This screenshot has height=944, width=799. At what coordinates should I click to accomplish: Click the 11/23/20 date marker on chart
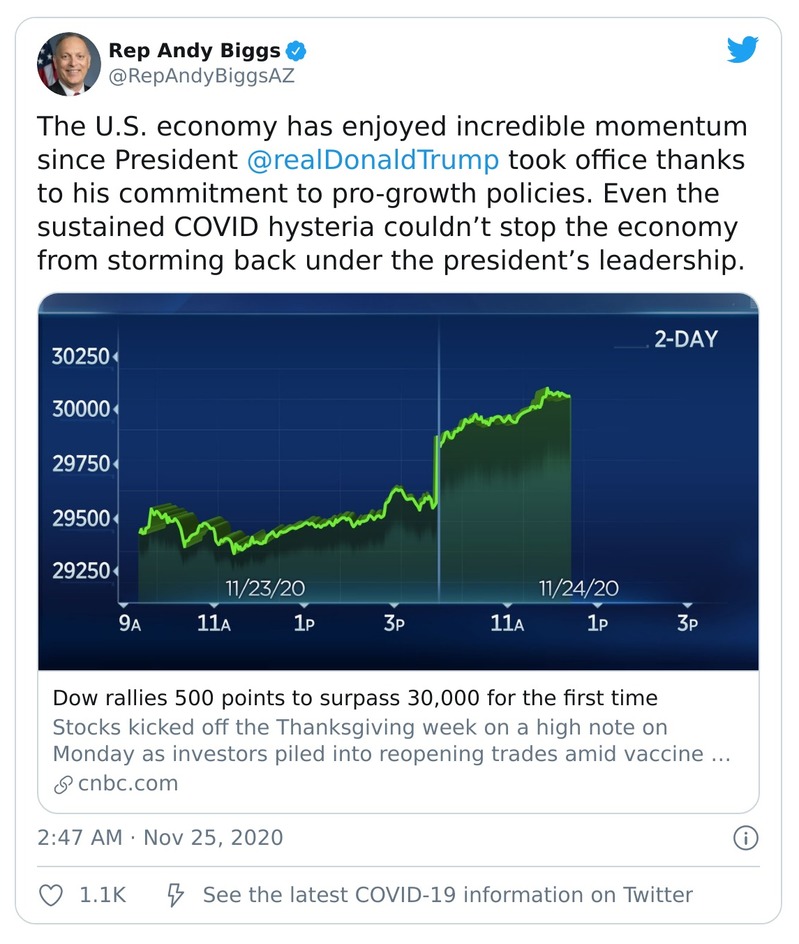pos(265,588)
